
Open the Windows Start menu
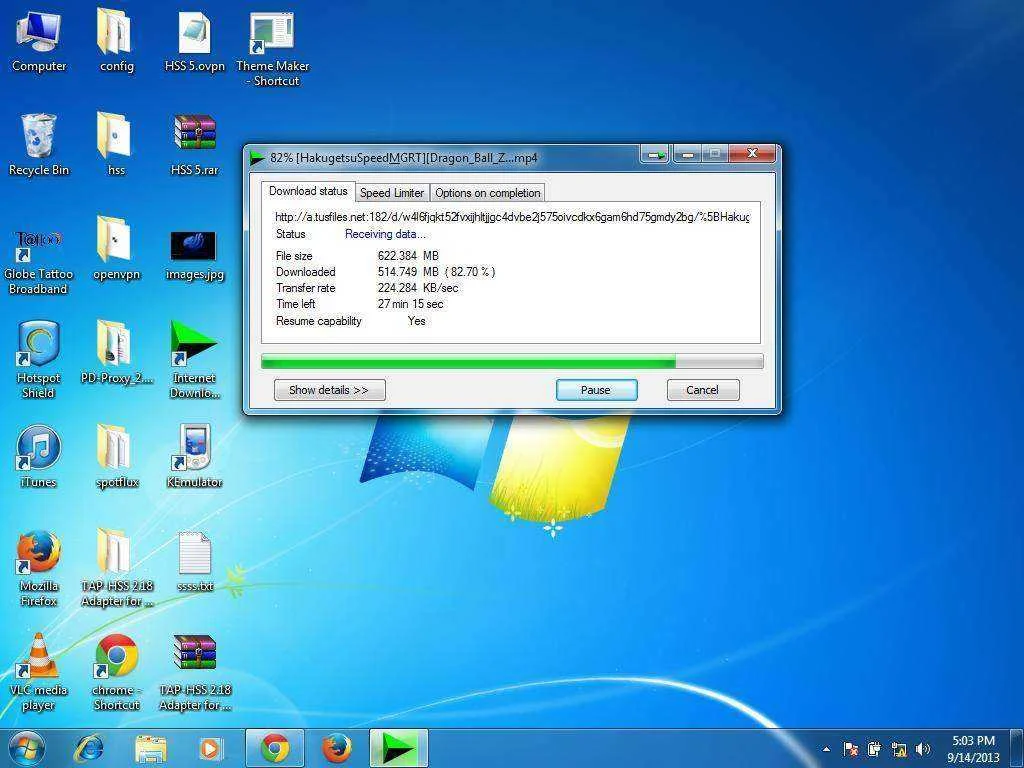pos(27,748)
